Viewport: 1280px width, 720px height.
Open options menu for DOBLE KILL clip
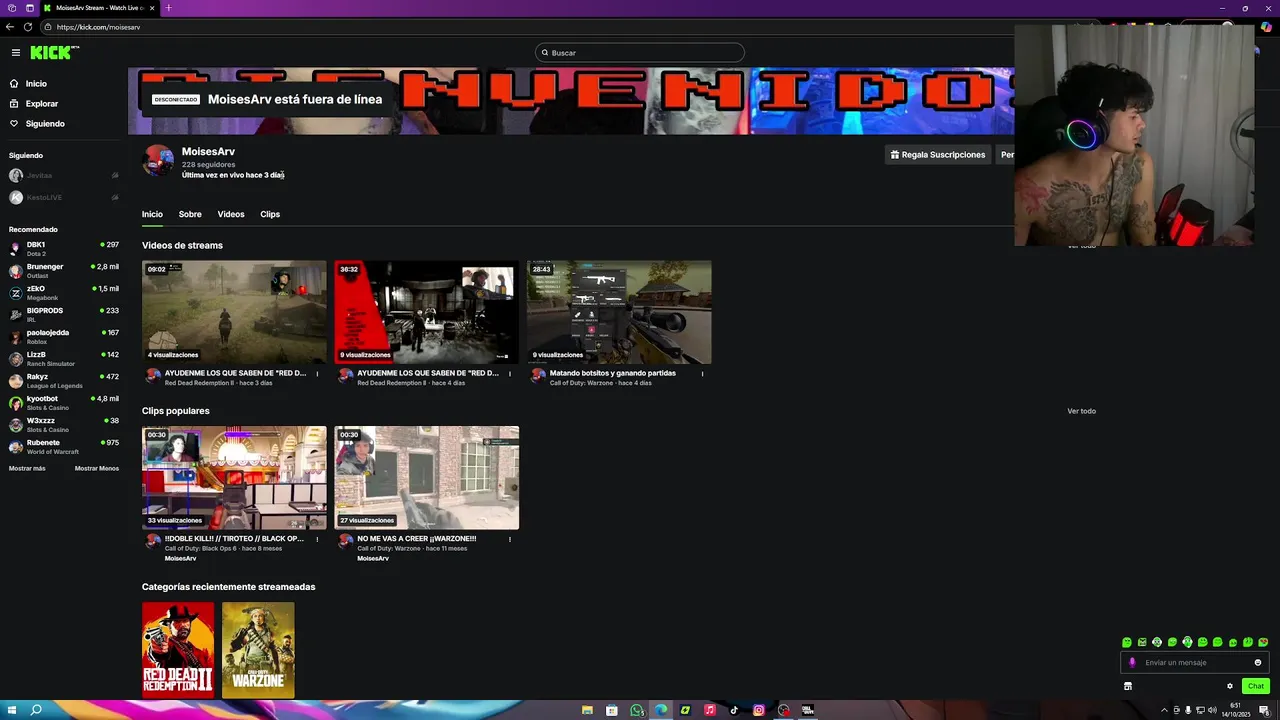(317, 539)
